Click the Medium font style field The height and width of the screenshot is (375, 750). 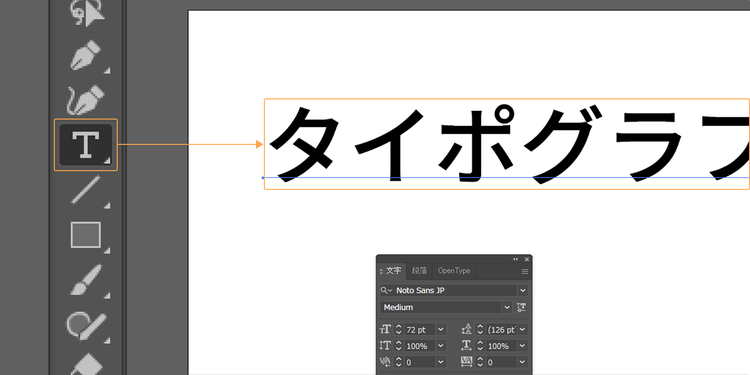[441, 308]
